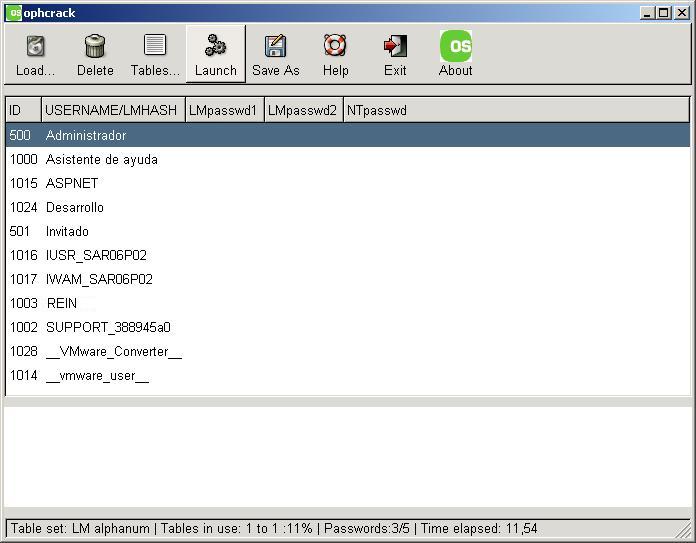
Task: Click the Save As floppy icon
Action: (276, 45)
